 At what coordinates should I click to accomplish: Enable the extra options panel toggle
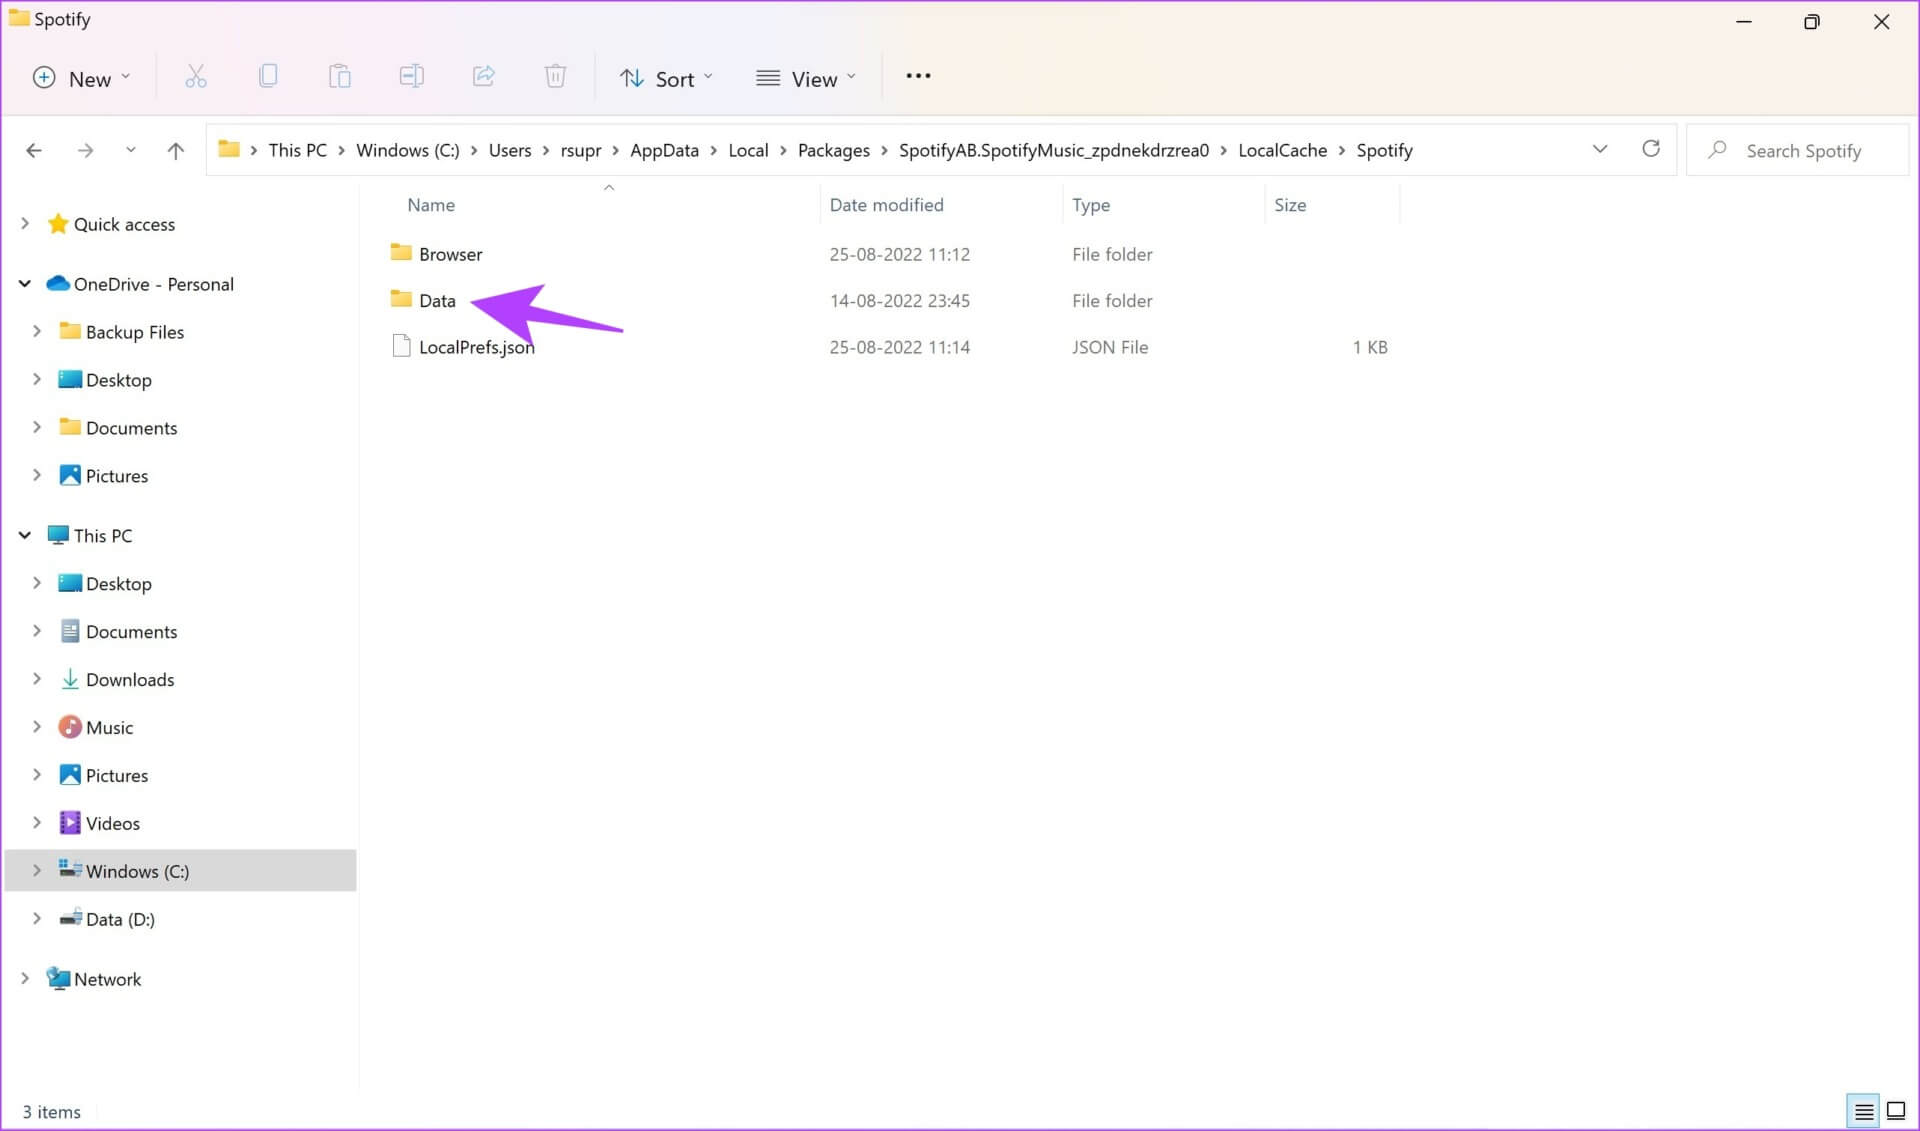(918, 77)
